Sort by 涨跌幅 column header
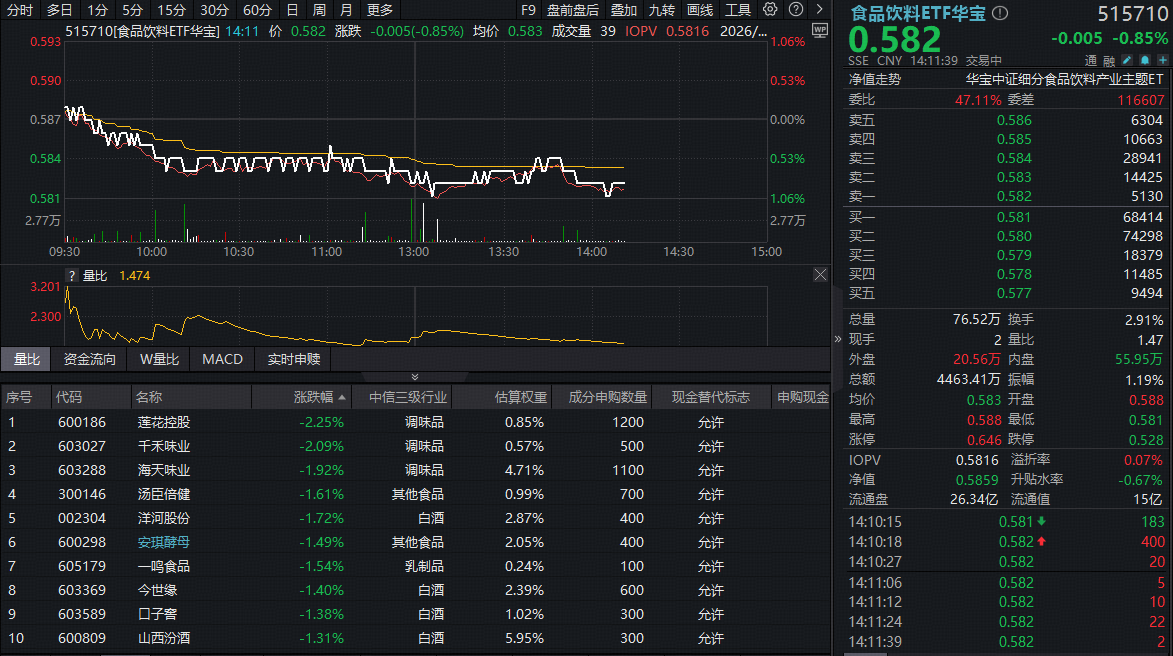1173x656 pixels. pos(320,397)
